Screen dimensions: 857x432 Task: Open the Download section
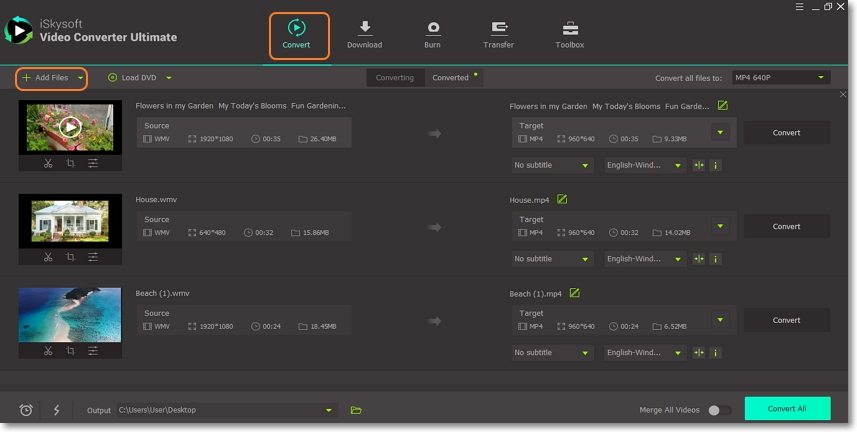click(x=364, y=34)
